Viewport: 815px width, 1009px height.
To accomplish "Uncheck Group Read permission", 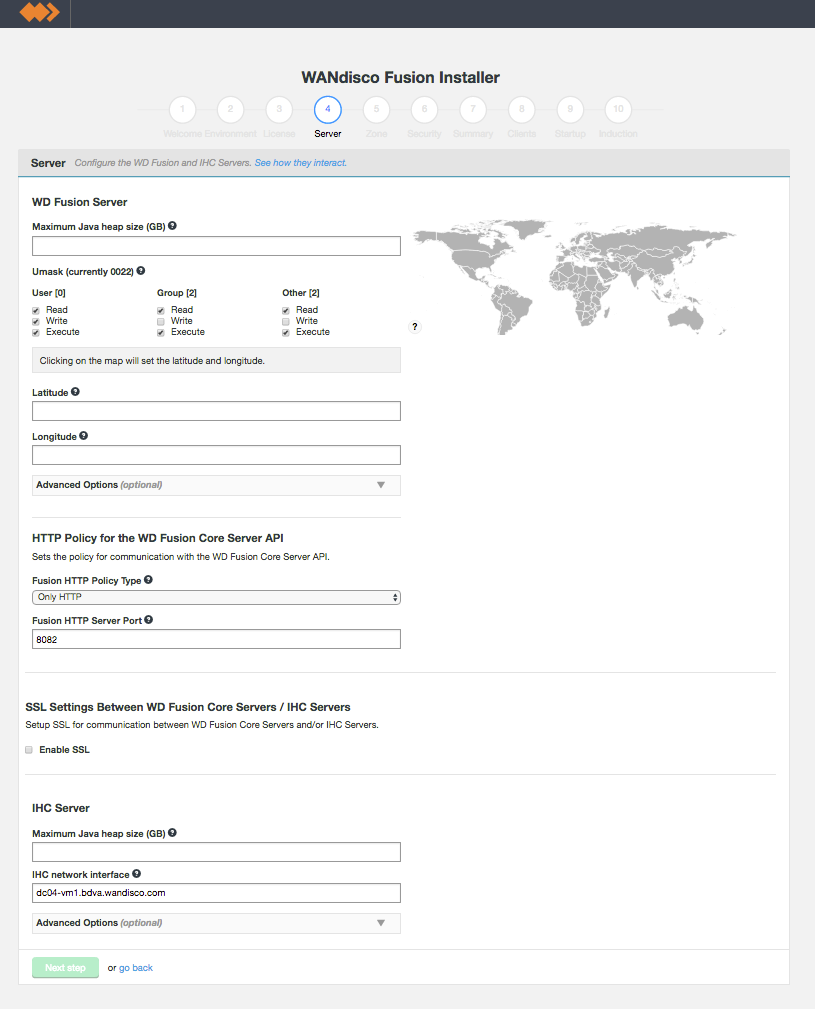I will click(x=161, y=311).
